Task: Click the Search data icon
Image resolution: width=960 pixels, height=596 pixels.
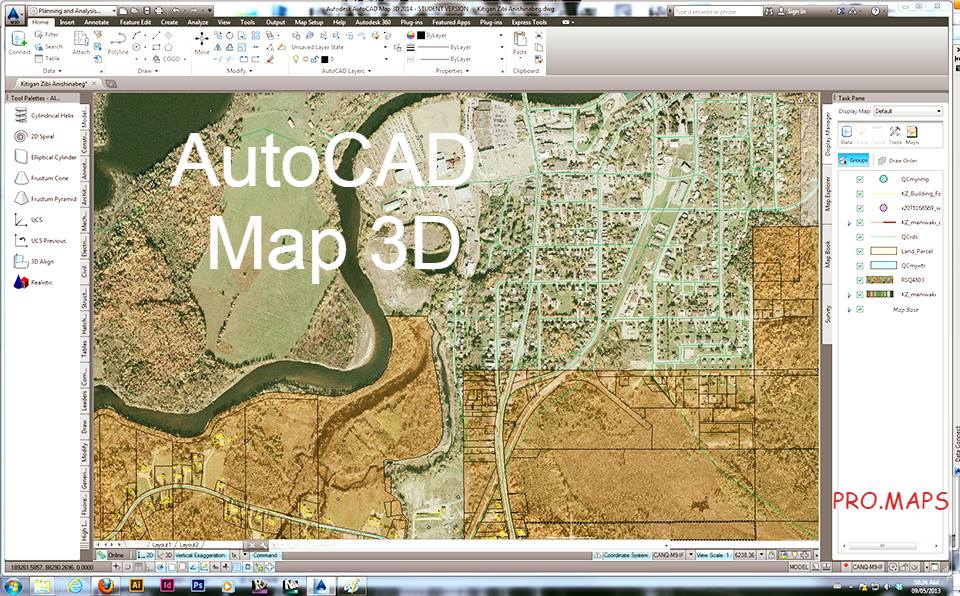Action: pyautogui.click(x=39, y=47)
